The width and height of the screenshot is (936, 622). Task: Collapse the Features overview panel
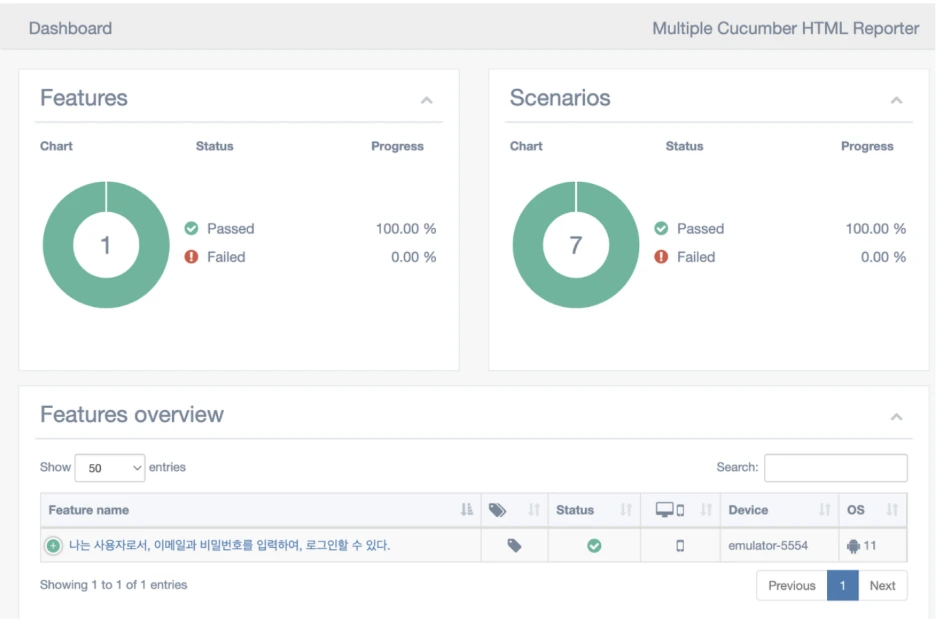[x=896, y=417]
